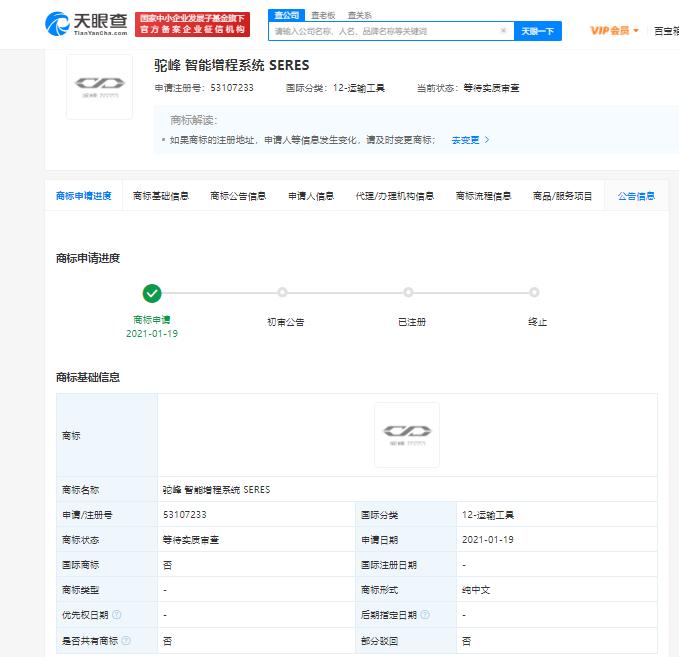Select the 商标申请进度 tab
The height and width of the screenshot is (657, 679).
[84, 196]
